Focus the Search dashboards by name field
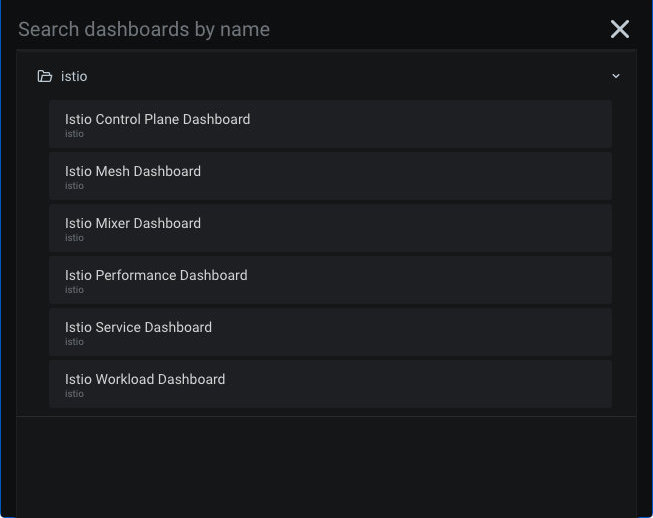Screen dimensions: 653x518 [x=300, y=29]
